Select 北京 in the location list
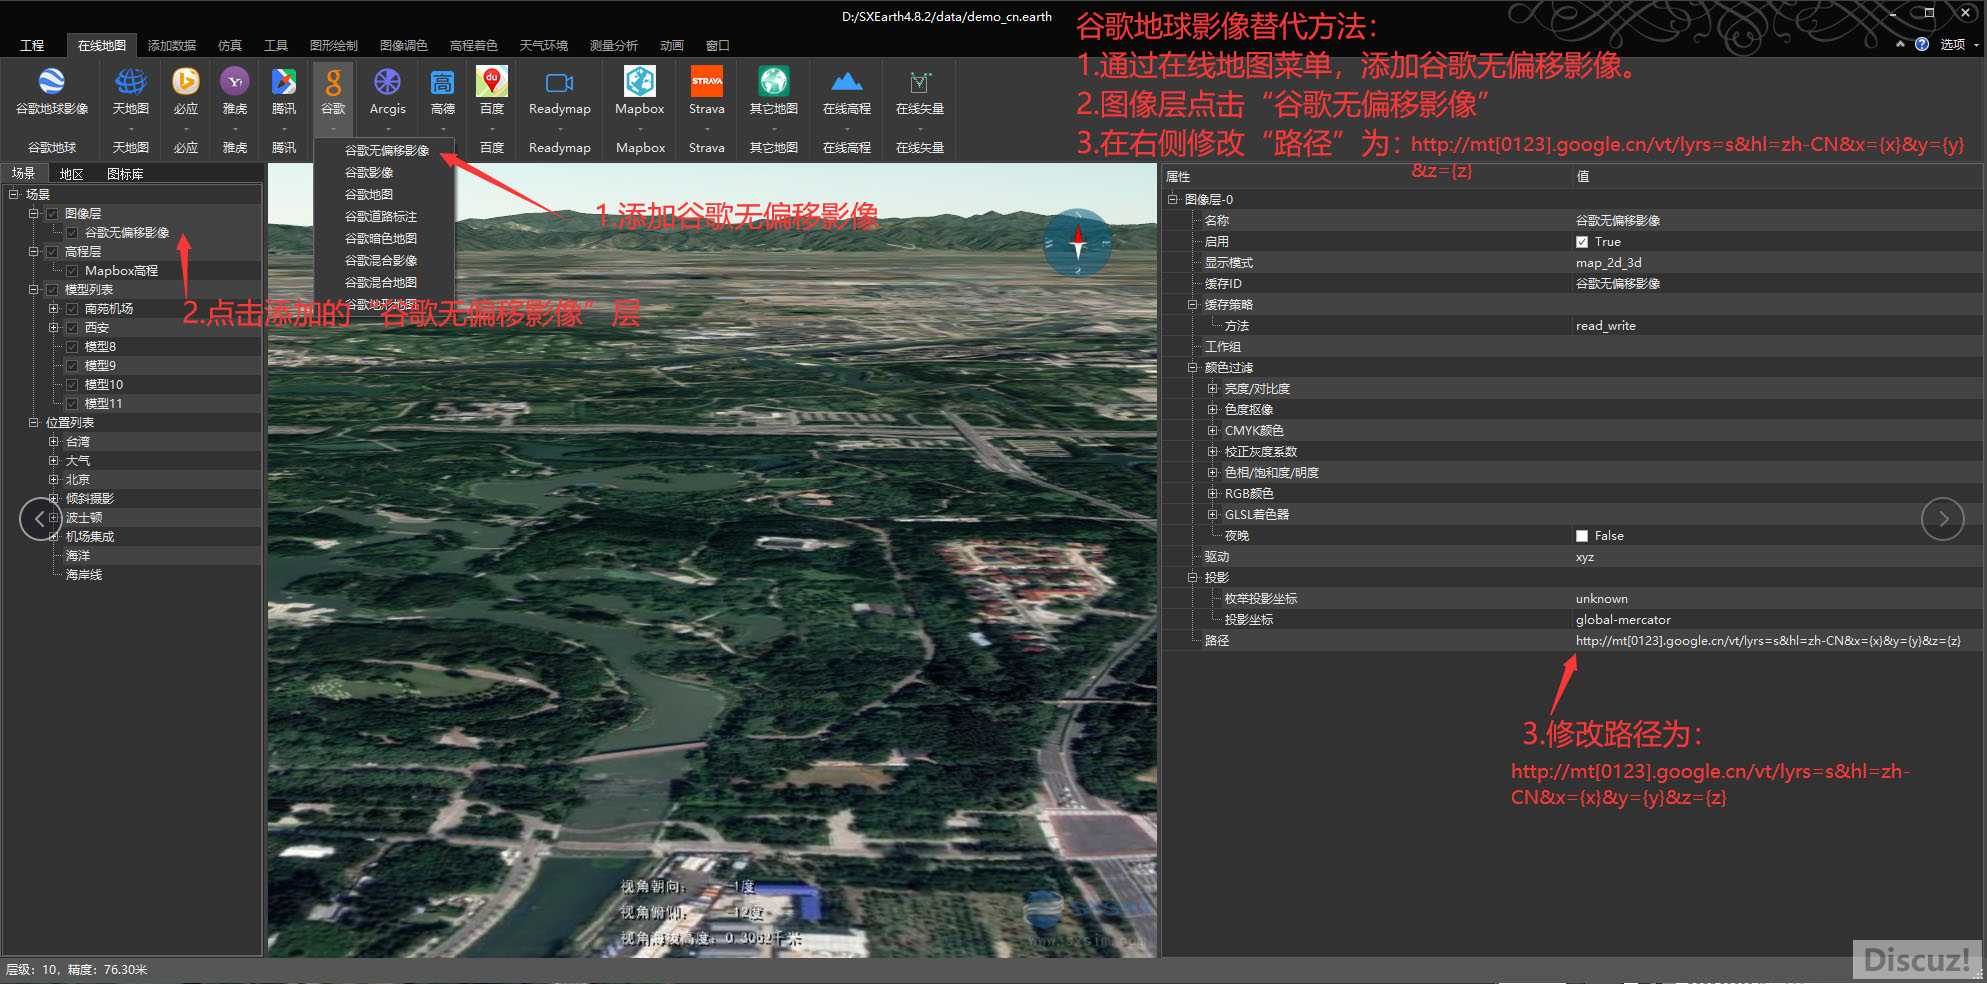The height and width of the screenshot is (984, 1987). point(78,480)
